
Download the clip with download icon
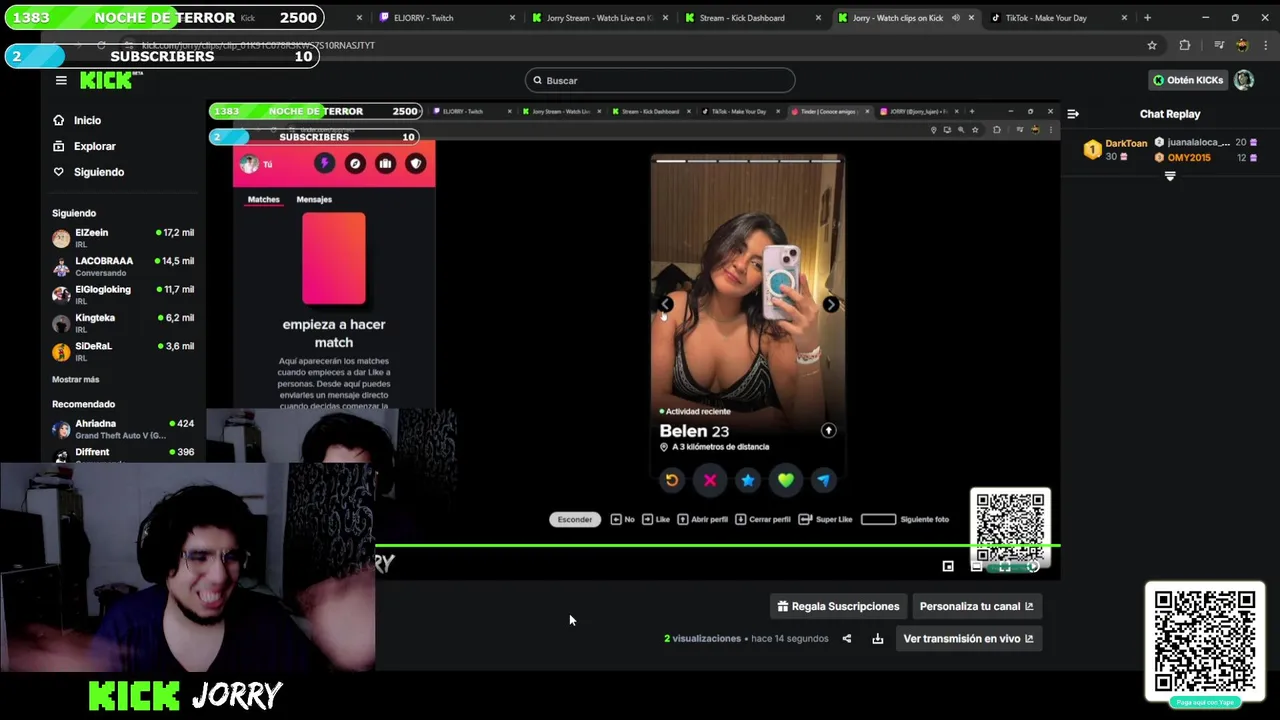click(878, 639)
